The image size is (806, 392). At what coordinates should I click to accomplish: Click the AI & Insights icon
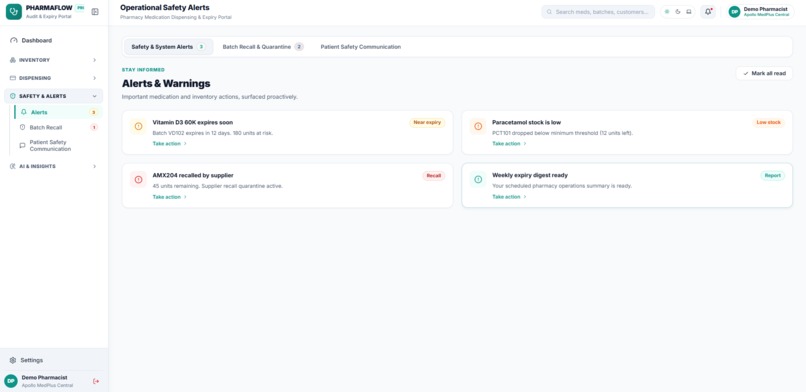(x=13, y=166)
